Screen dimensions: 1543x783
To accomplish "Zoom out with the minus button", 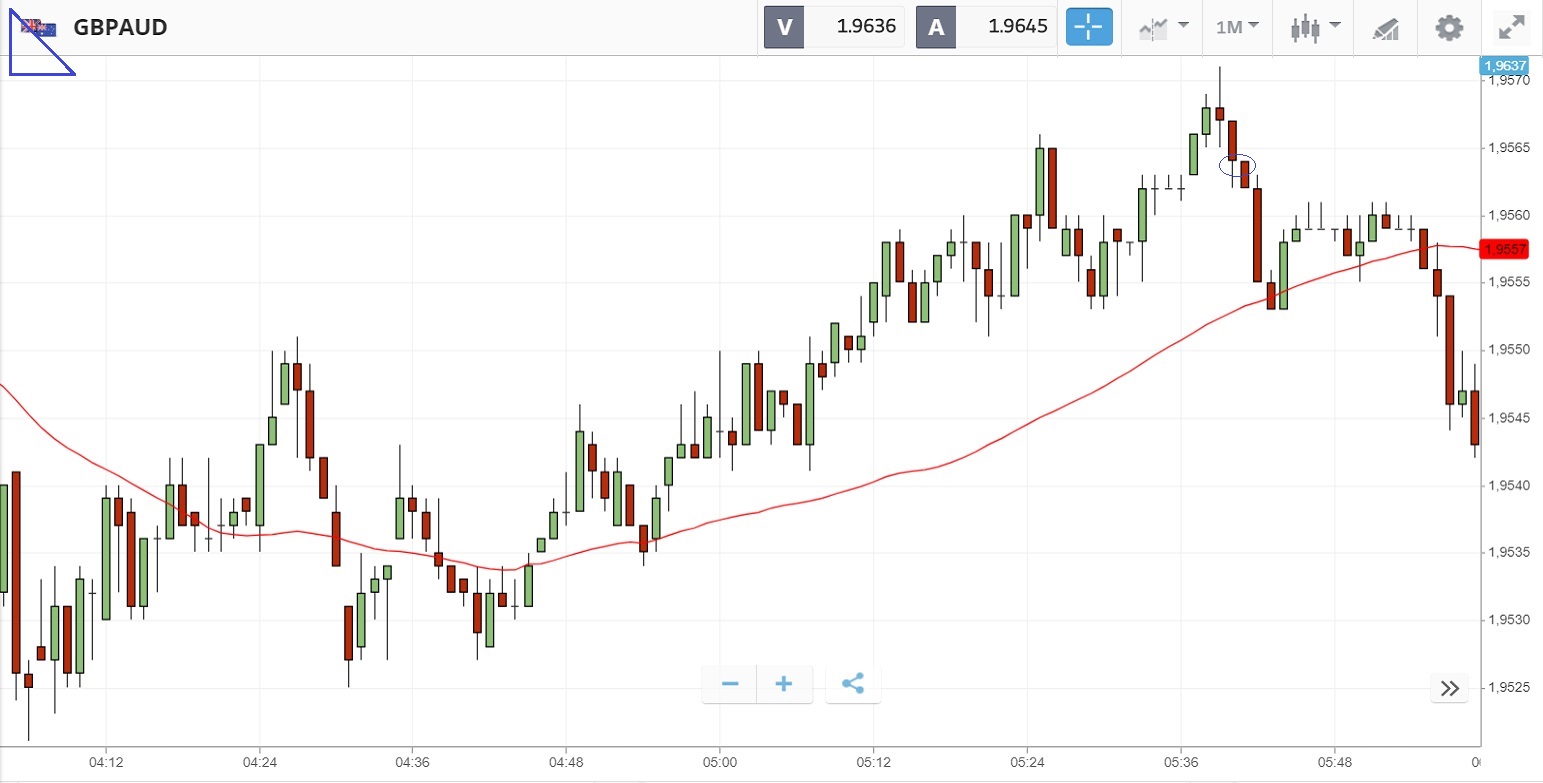I will (730, 684).
